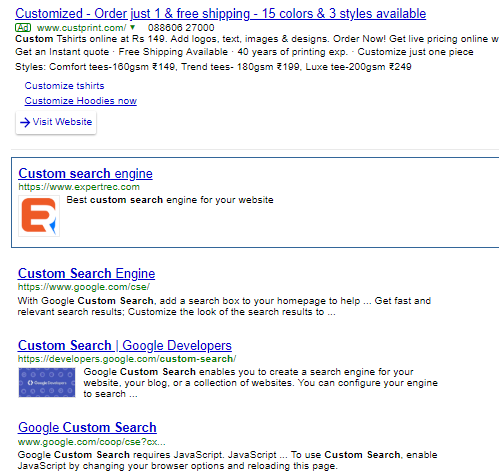Open the Customize Hoodies now sitelink
Viewport: 499px width, 473px height.
[81, 101]
